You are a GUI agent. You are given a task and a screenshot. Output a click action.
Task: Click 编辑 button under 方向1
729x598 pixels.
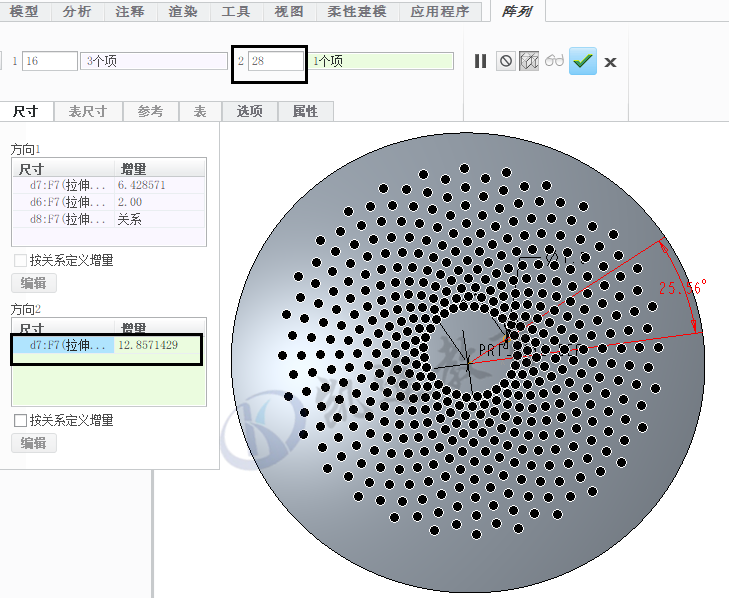[x=34, y=283]
